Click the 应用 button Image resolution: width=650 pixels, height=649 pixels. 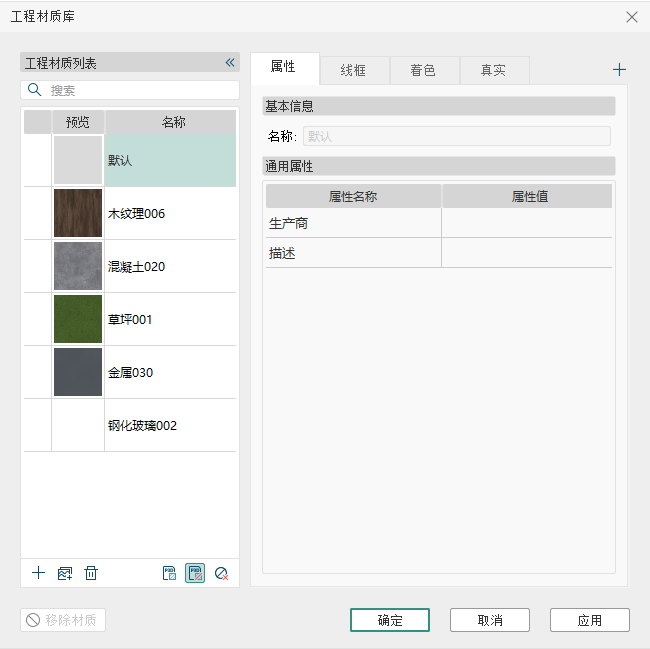(x=589, y=620)
